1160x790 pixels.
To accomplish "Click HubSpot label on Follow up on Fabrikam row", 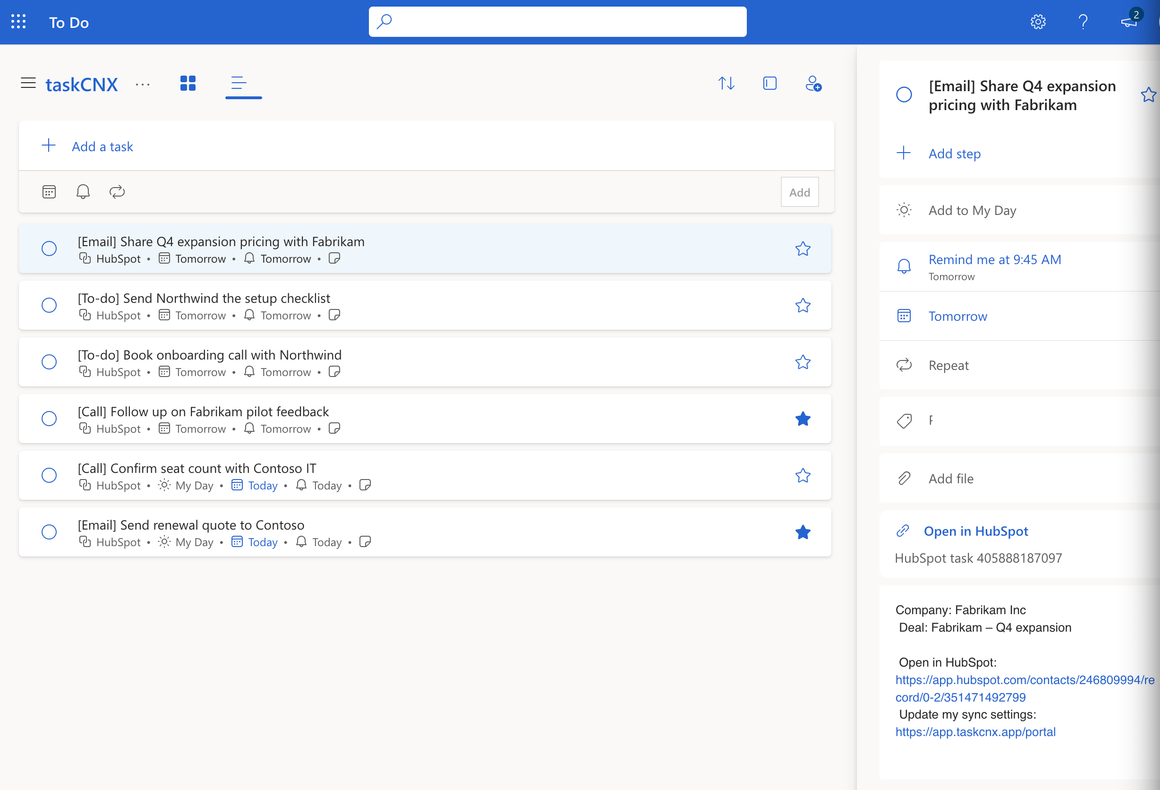I will tap(118, 429).
